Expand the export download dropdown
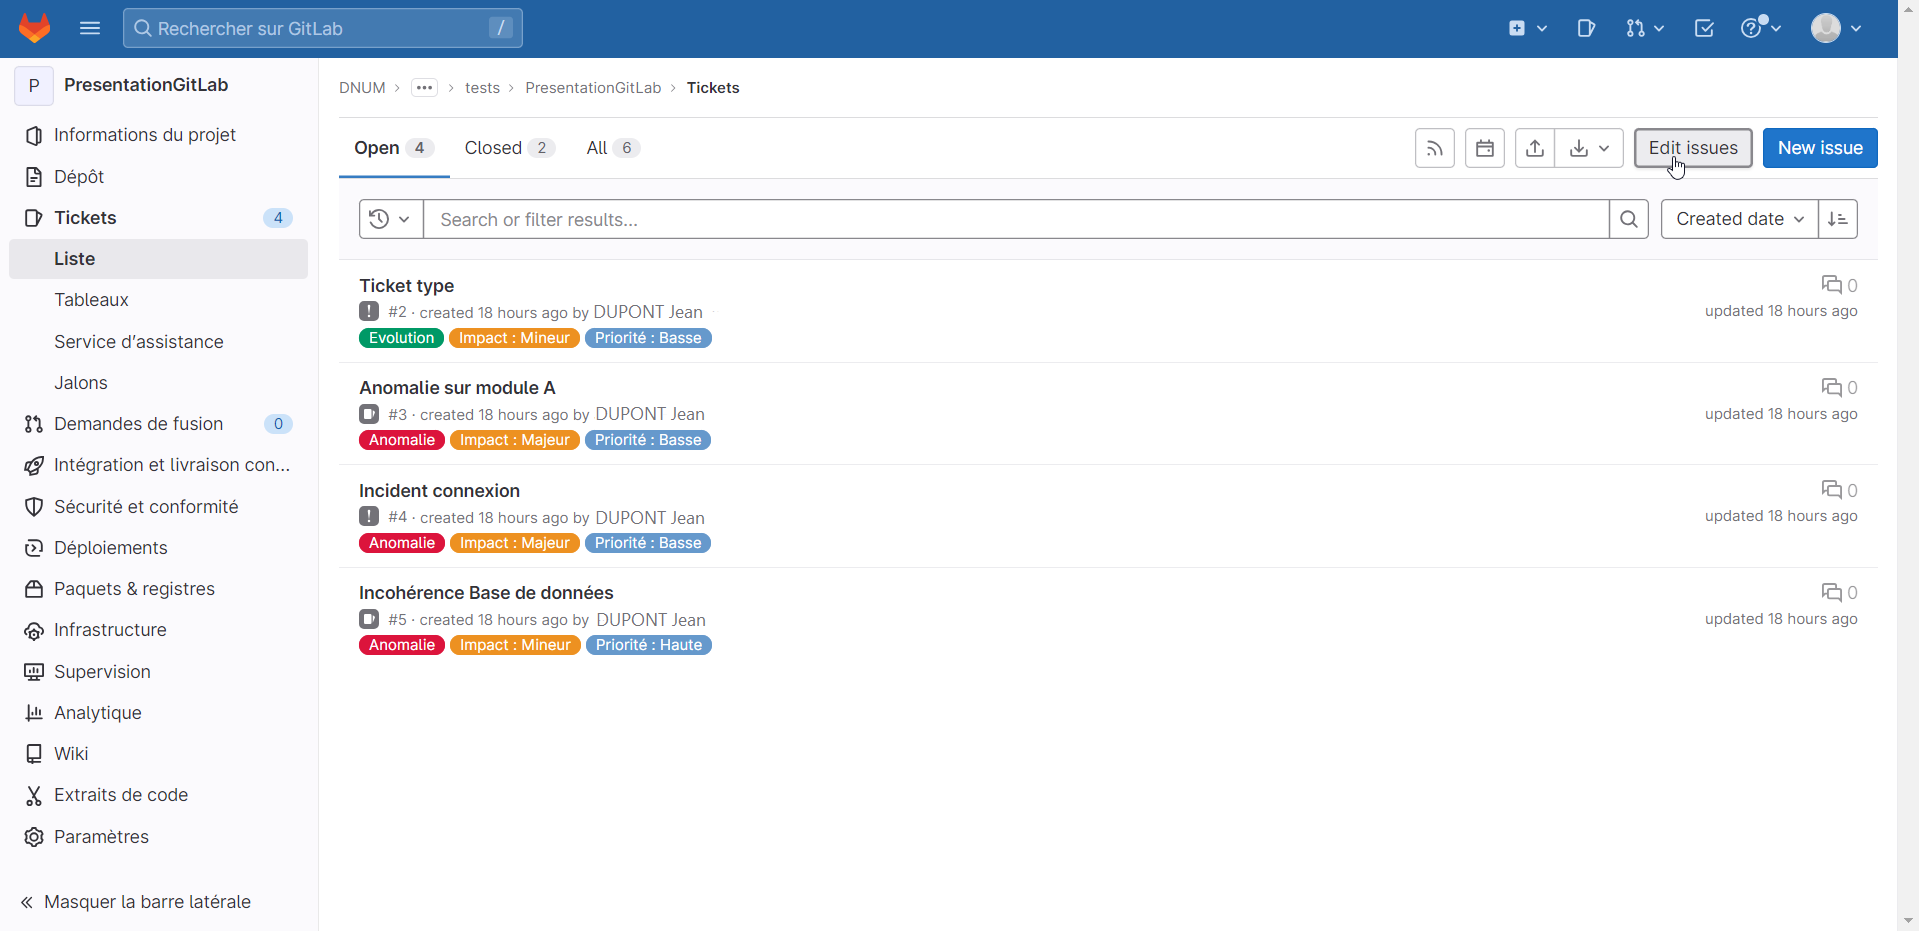 1588,148
